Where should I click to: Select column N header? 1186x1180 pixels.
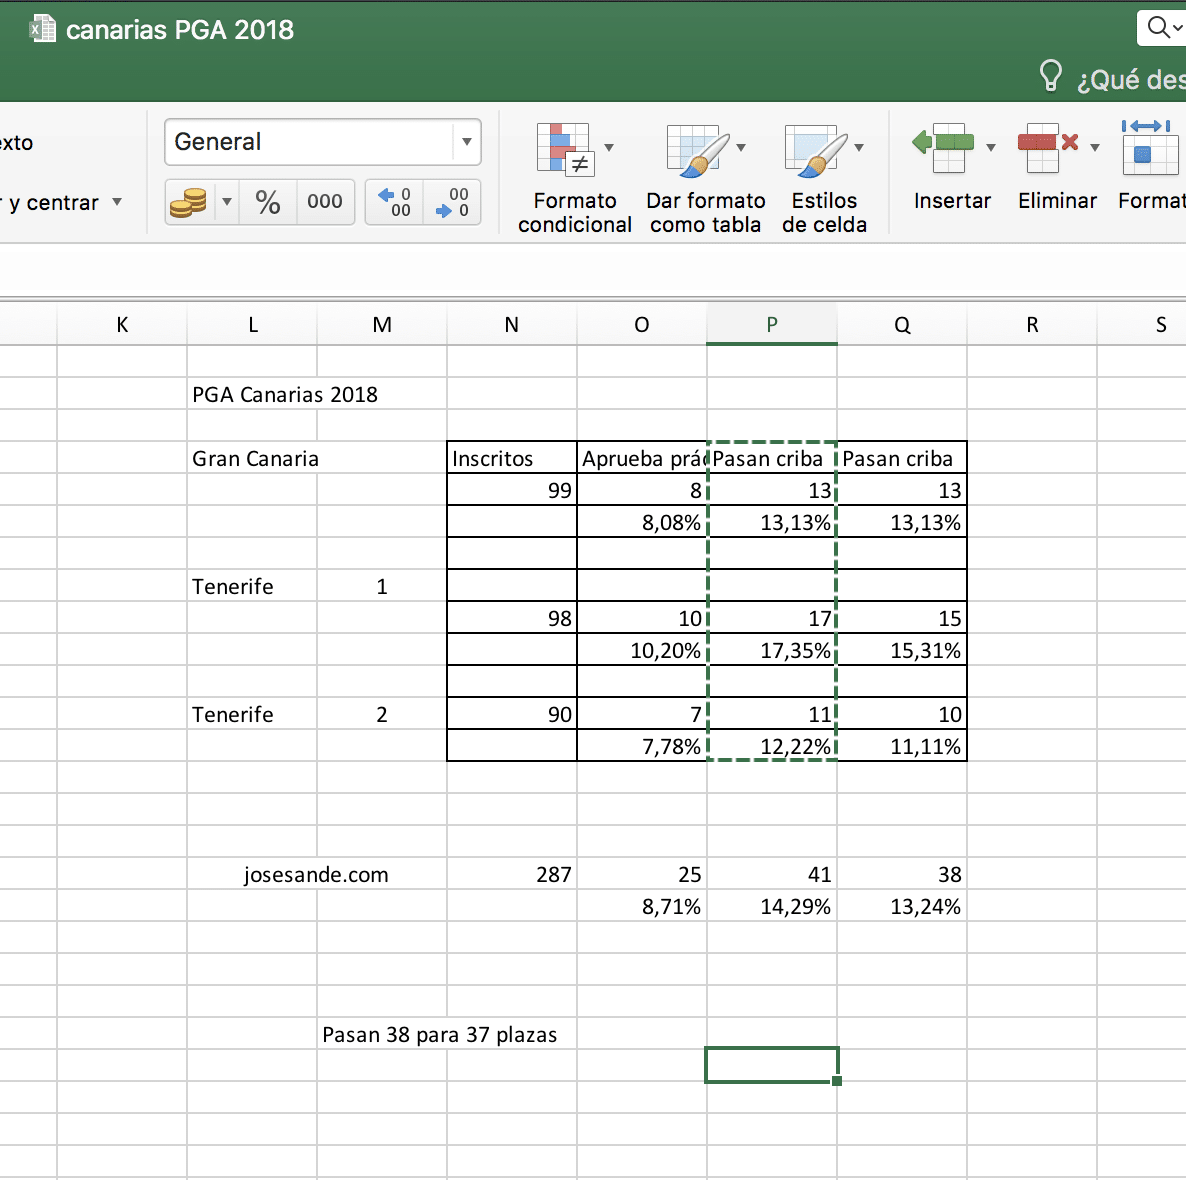pos(511,324)
